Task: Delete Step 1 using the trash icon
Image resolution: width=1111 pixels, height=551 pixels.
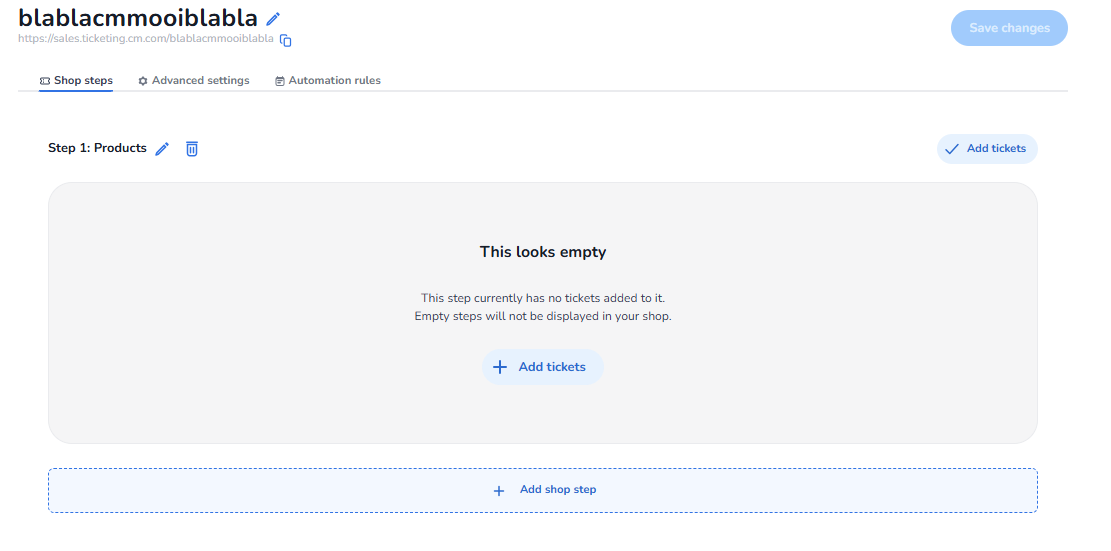Action: pos(192,149)
